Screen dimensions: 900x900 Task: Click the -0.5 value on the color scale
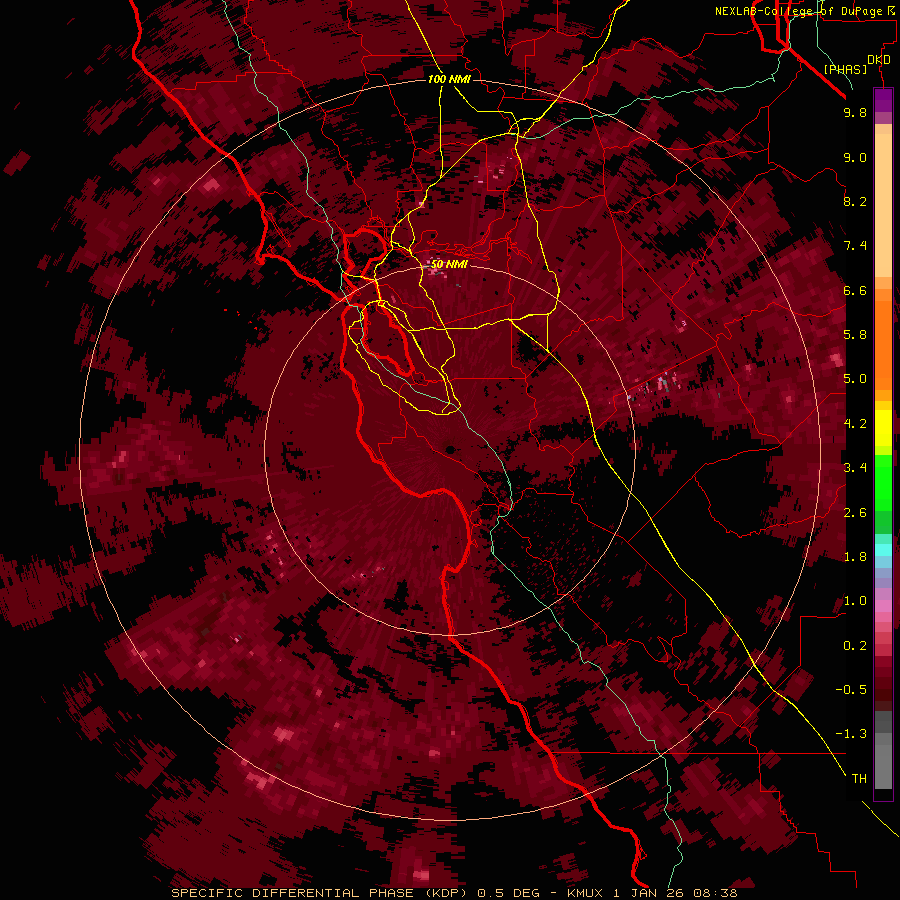(851, 690)
